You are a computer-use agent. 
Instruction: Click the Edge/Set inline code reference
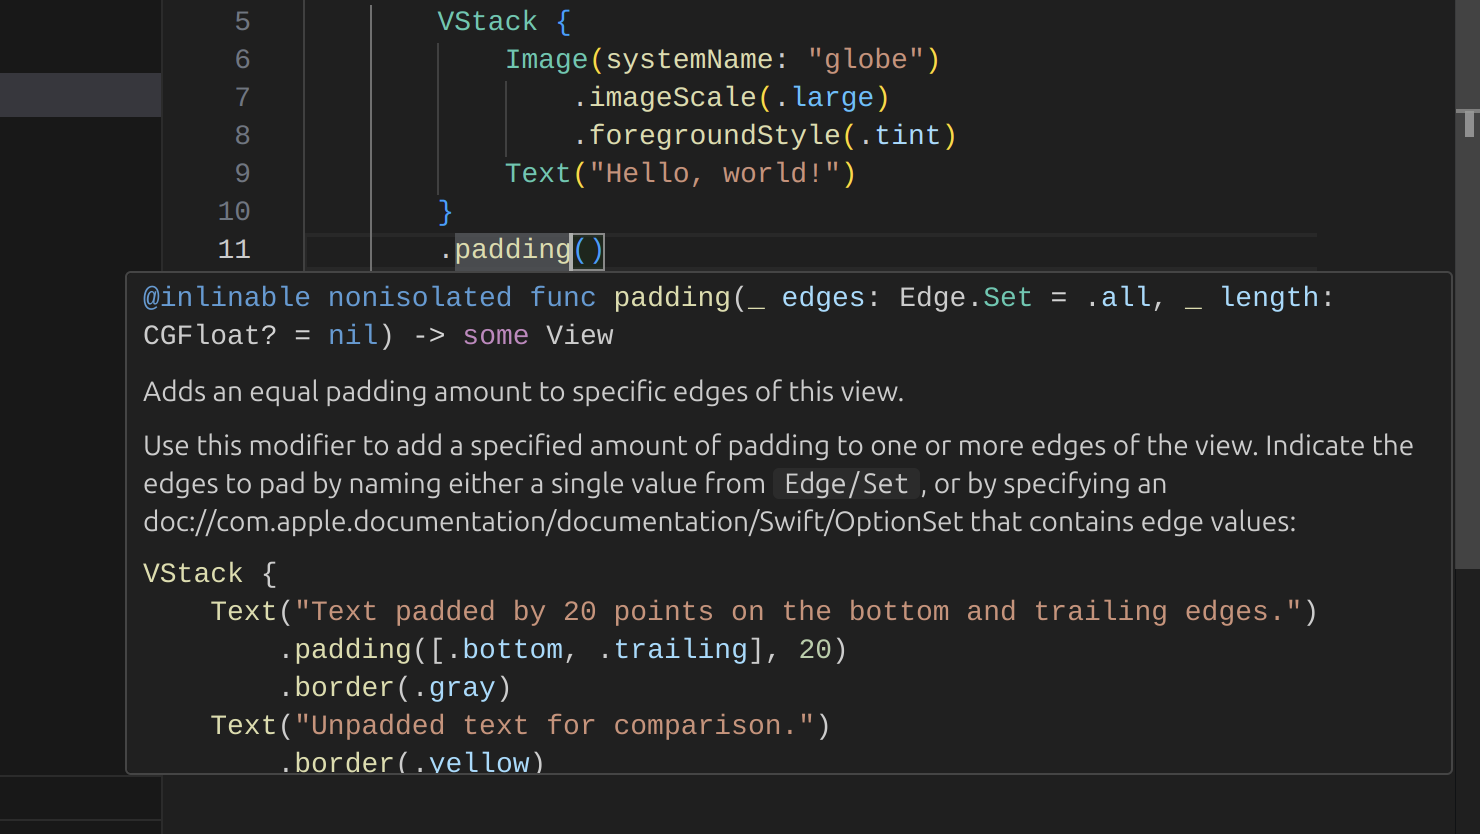coord(846,484)
